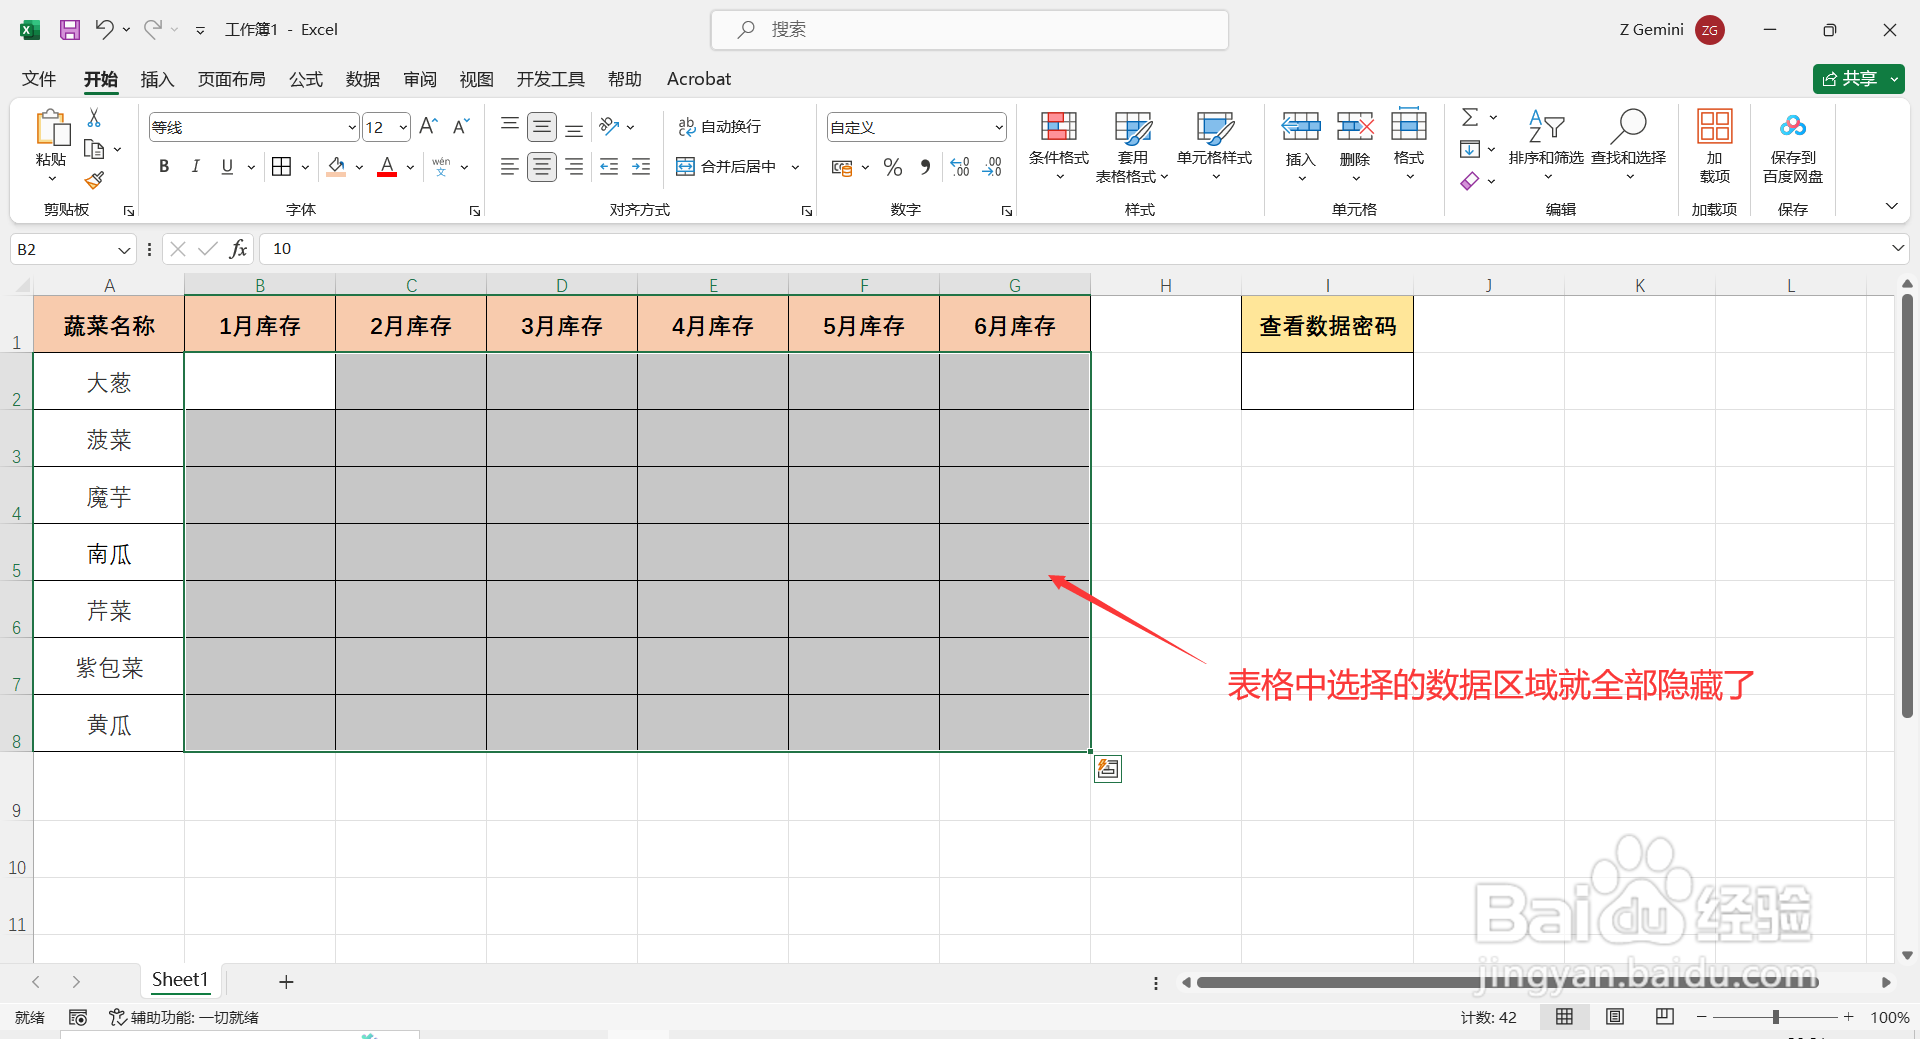Screen dimensions: 1920x1039
Task: Open the 文件 menu
Action: pyautogui.click(x=39, y=79)
